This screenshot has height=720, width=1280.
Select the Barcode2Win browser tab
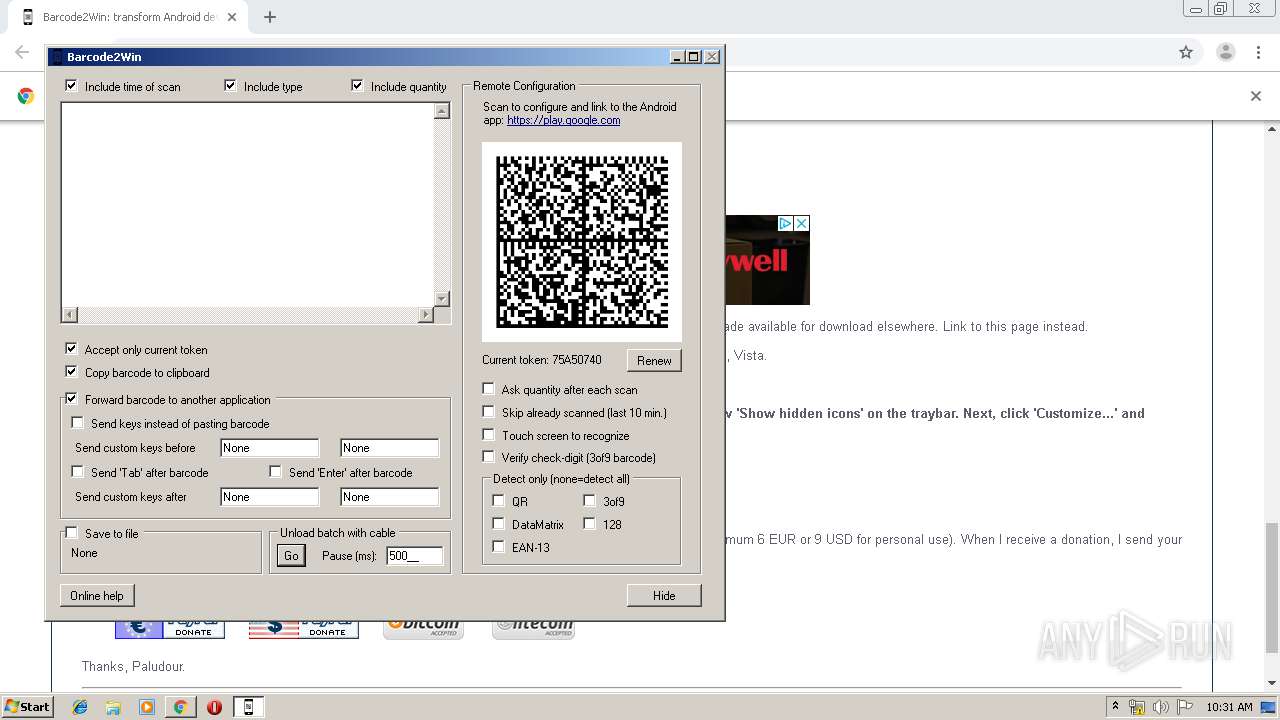pyautogui.click(x=130, y=17)
